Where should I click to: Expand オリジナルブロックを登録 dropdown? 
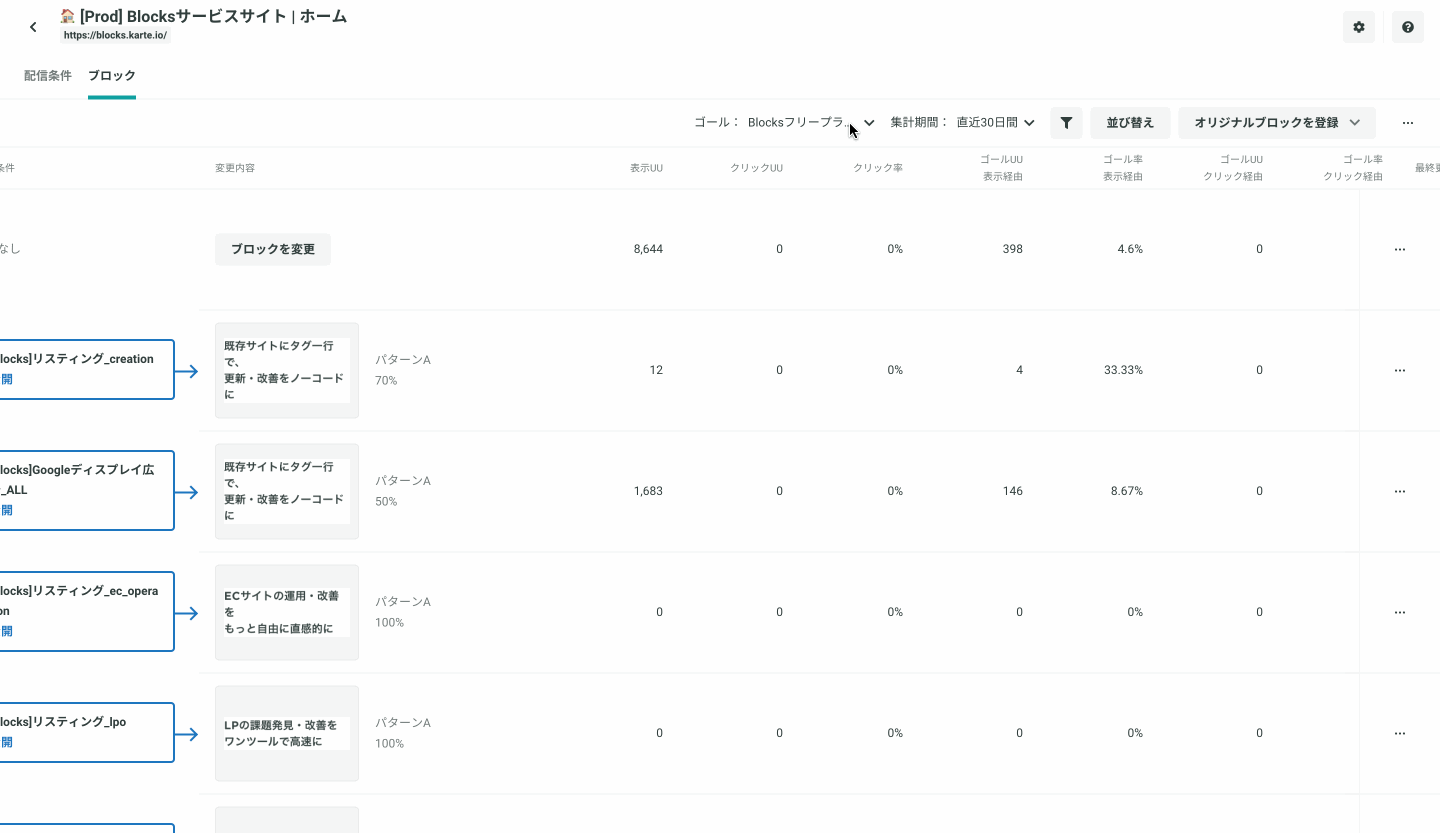click(1277, 123)
